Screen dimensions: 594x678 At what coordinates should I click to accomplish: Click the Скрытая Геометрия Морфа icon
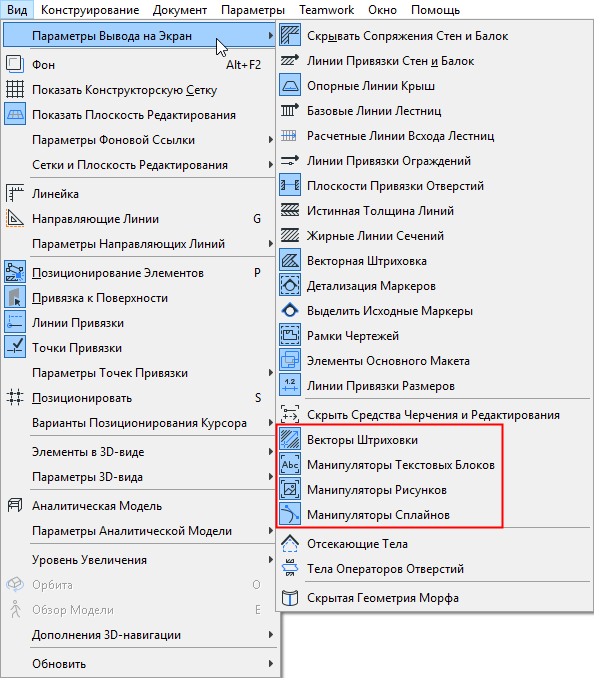coord(290,598)
